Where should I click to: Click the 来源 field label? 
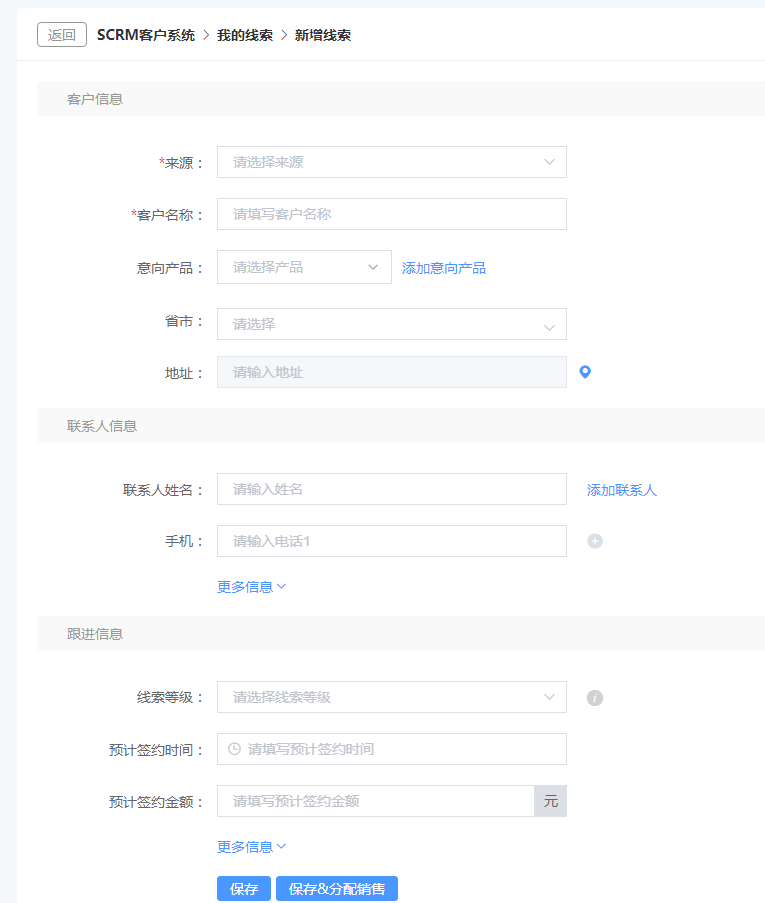181,163
